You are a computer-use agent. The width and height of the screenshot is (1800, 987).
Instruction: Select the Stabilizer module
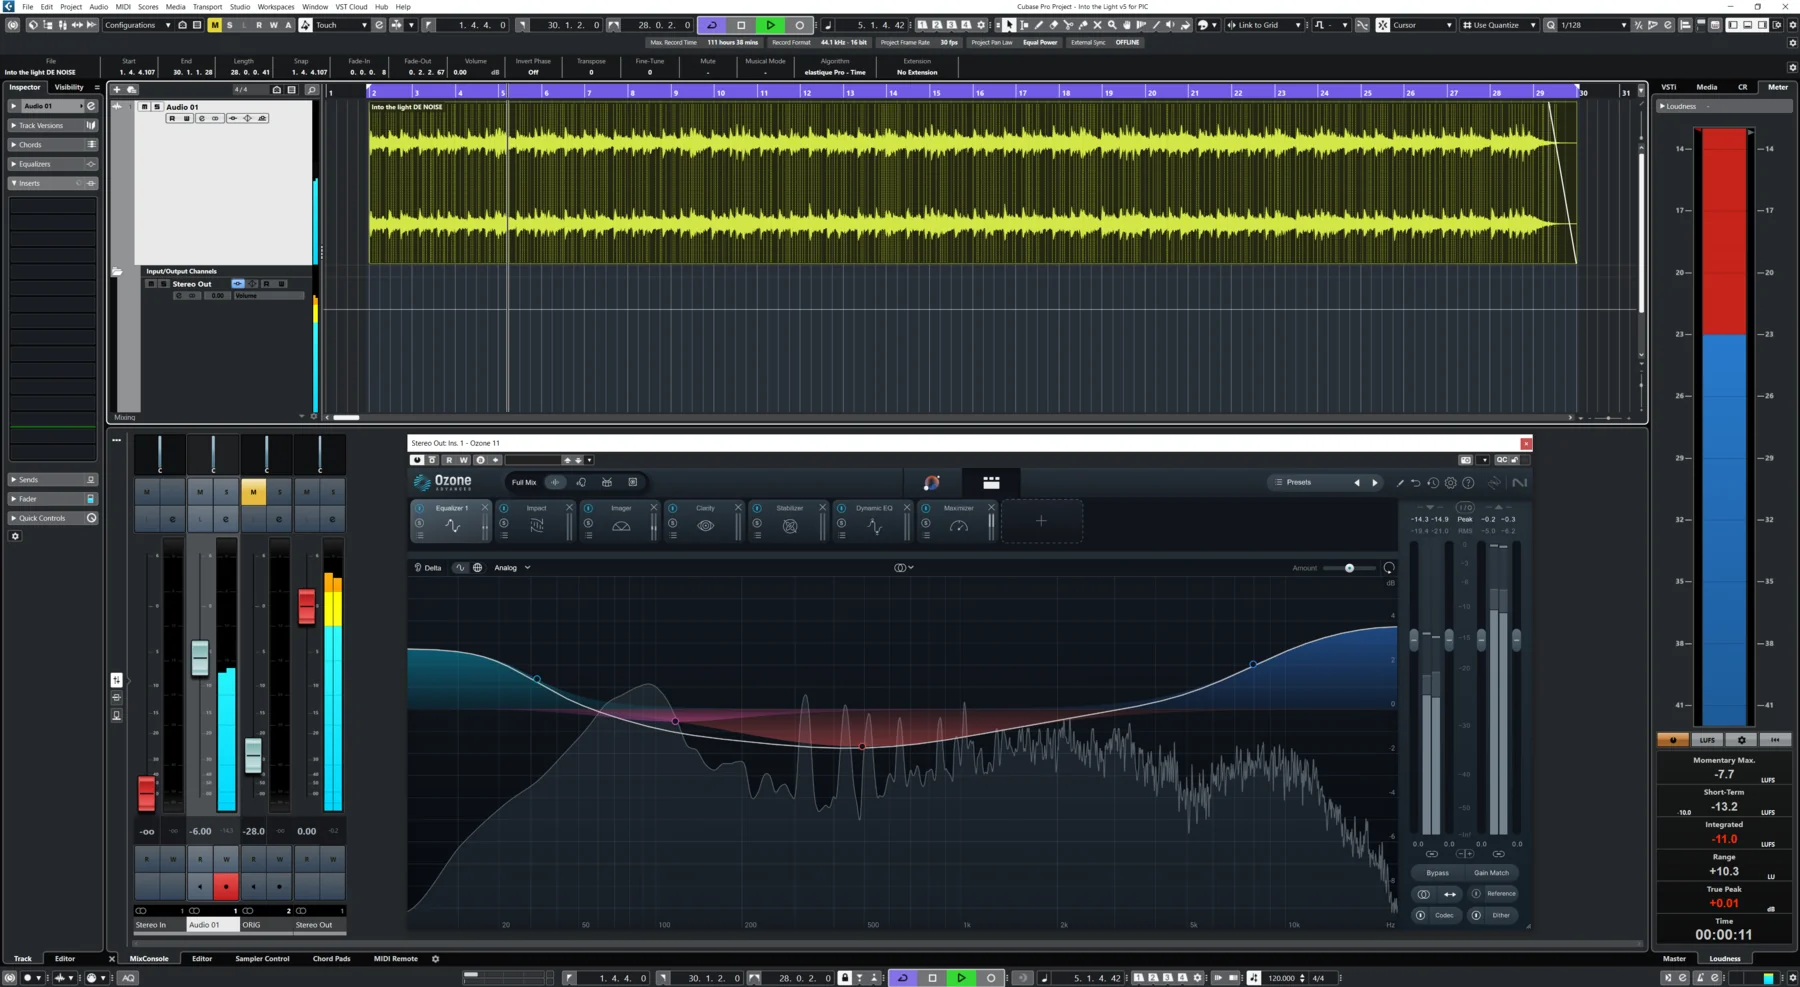[x=789, y=508]
